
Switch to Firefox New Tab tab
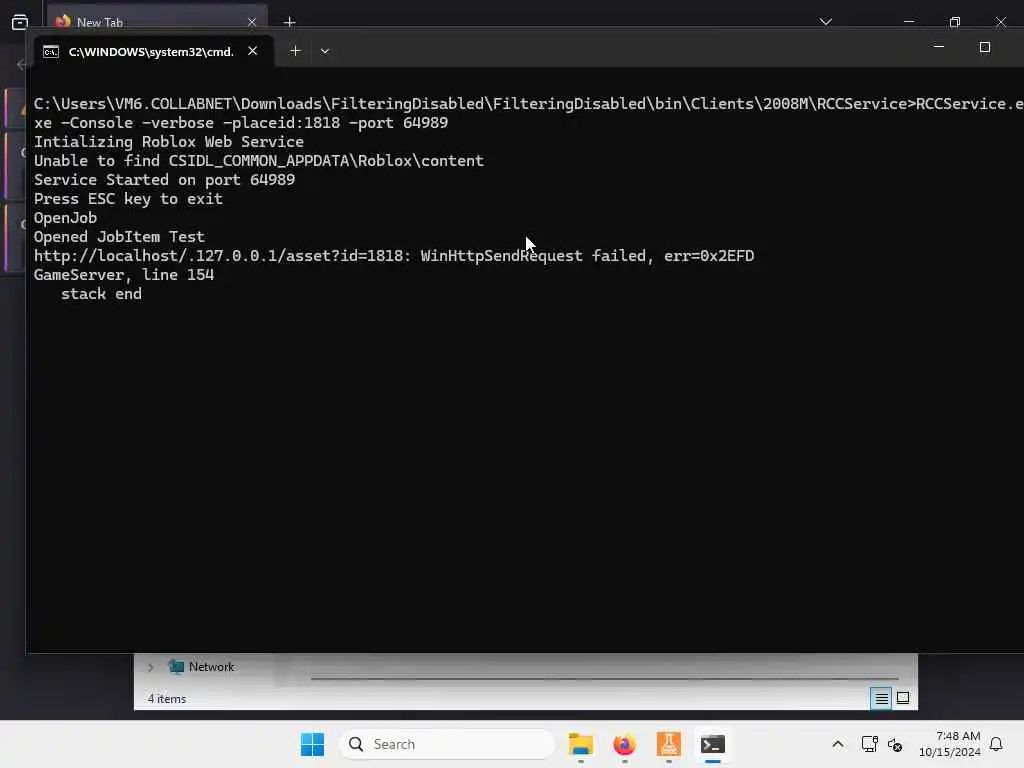pyautogui.click(x=157, y=22)
